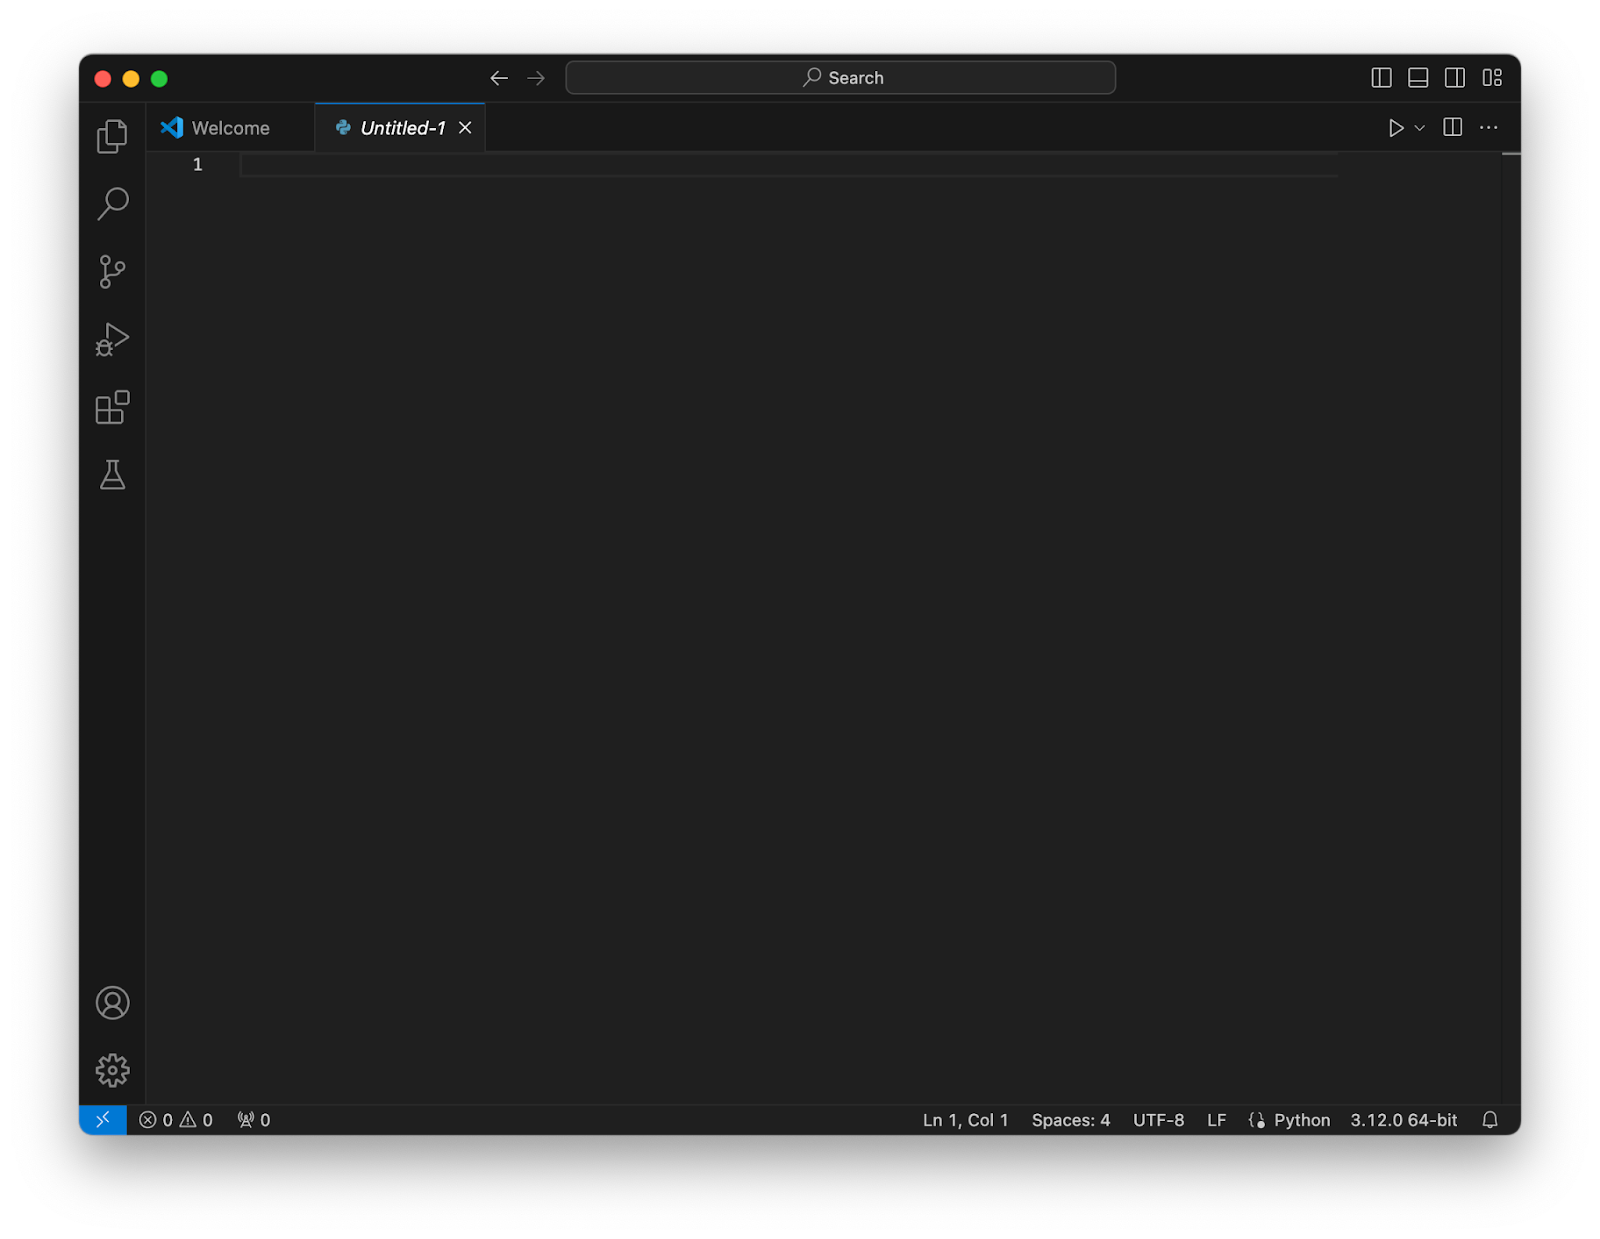Click line number 1 in gutter
1600x1239 pixels.
198,165
